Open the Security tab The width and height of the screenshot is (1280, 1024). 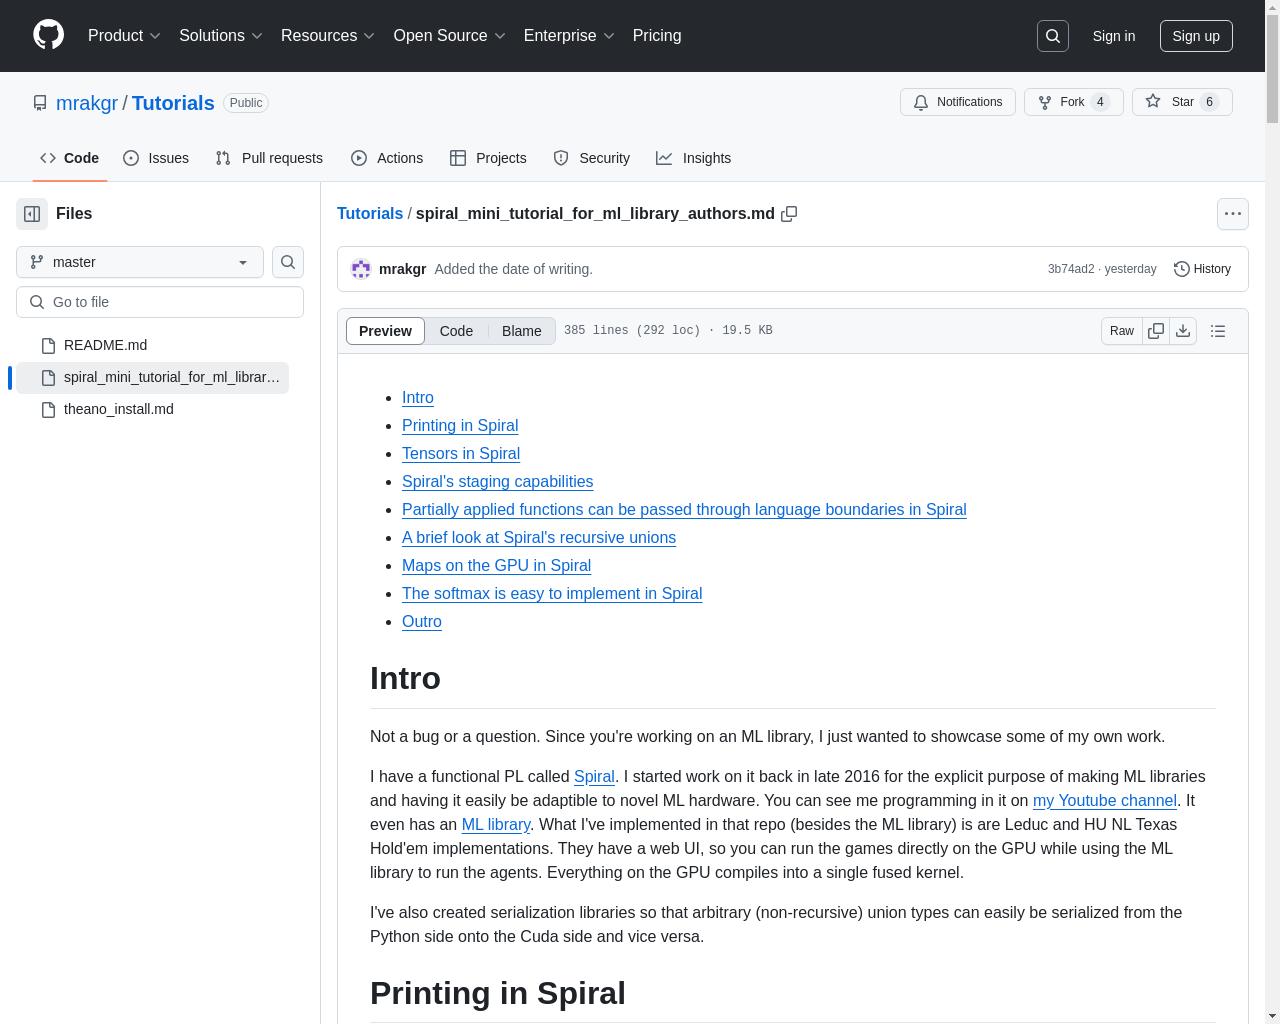592,158
